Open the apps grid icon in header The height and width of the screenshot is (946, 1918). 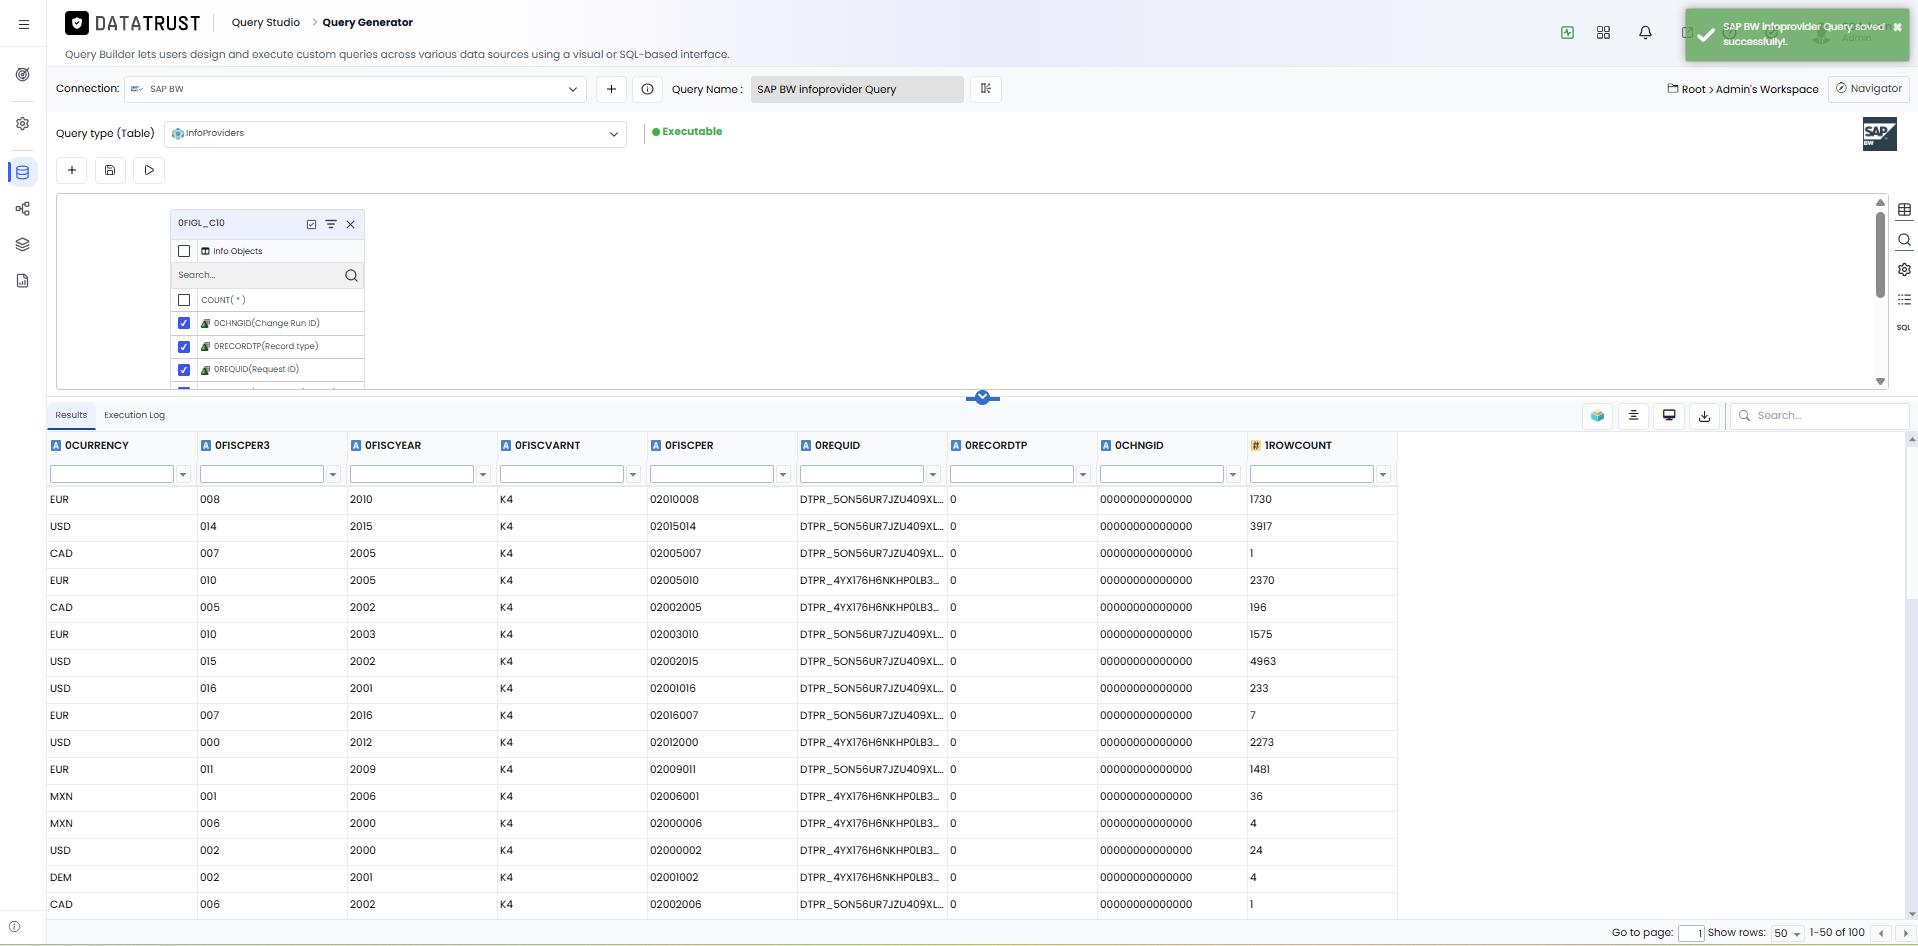click(x=1603, y=33)
